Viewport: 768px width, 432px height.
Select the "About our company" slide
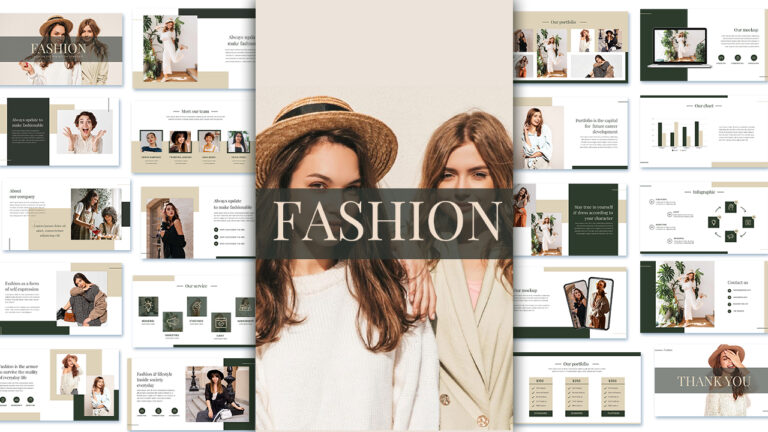pos(66,215)
